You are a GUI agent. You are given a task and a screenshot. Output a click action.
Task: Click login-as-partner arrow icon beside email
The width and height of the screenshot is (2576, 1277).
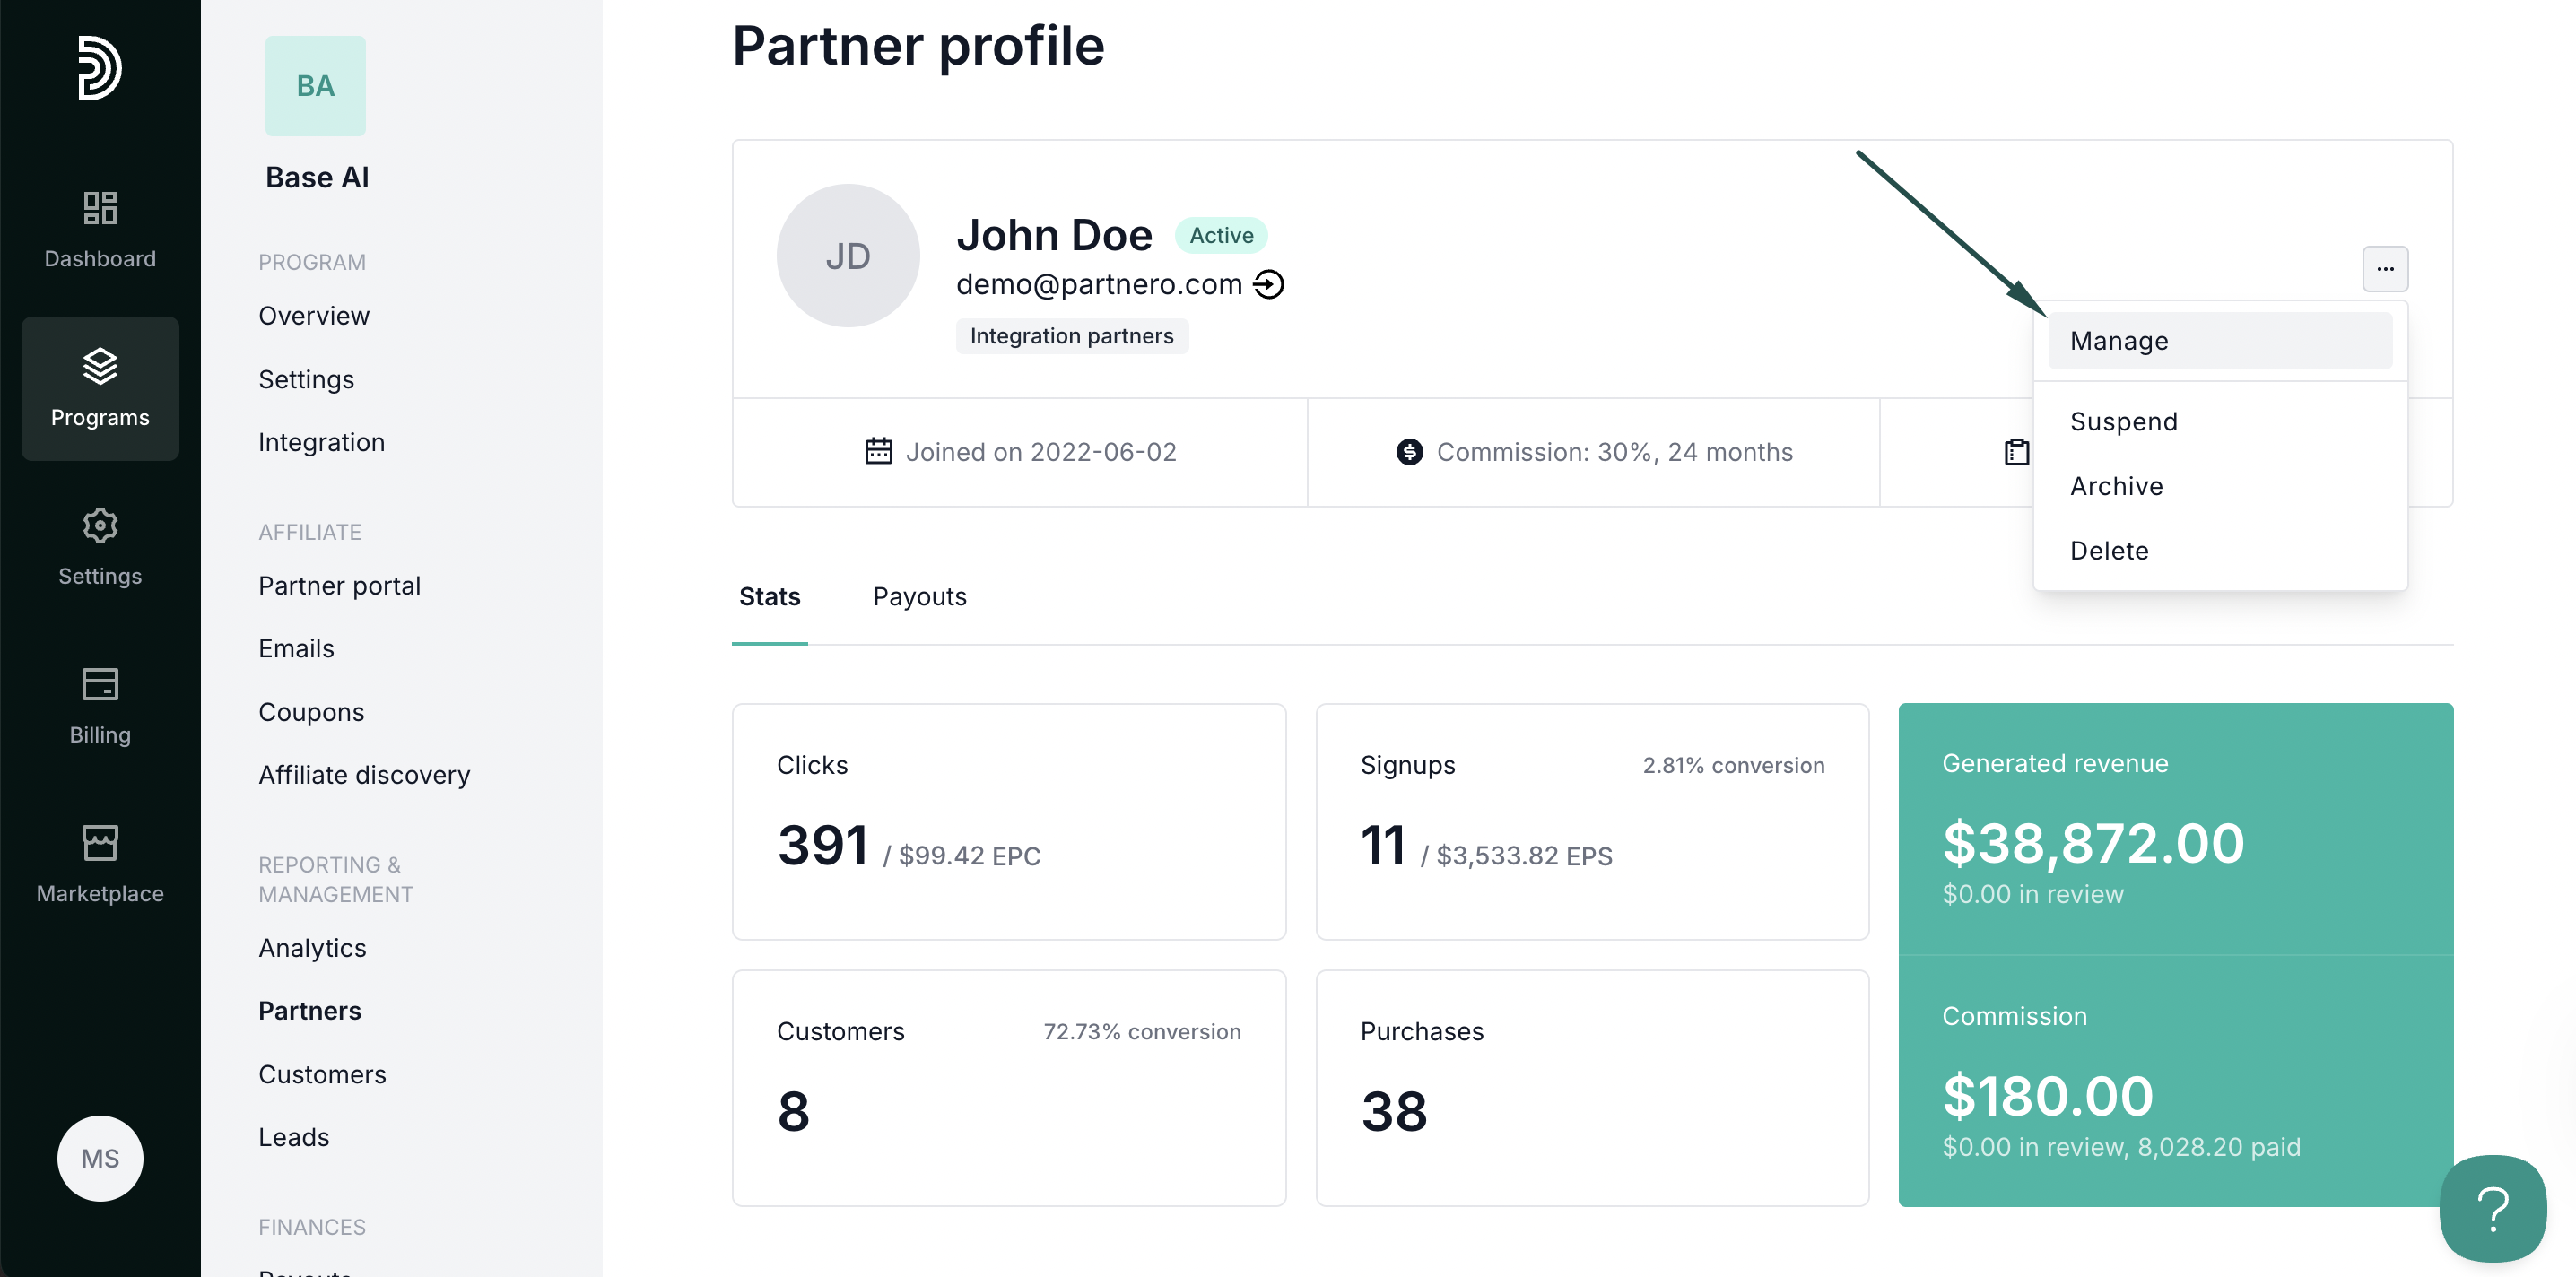1269,285
